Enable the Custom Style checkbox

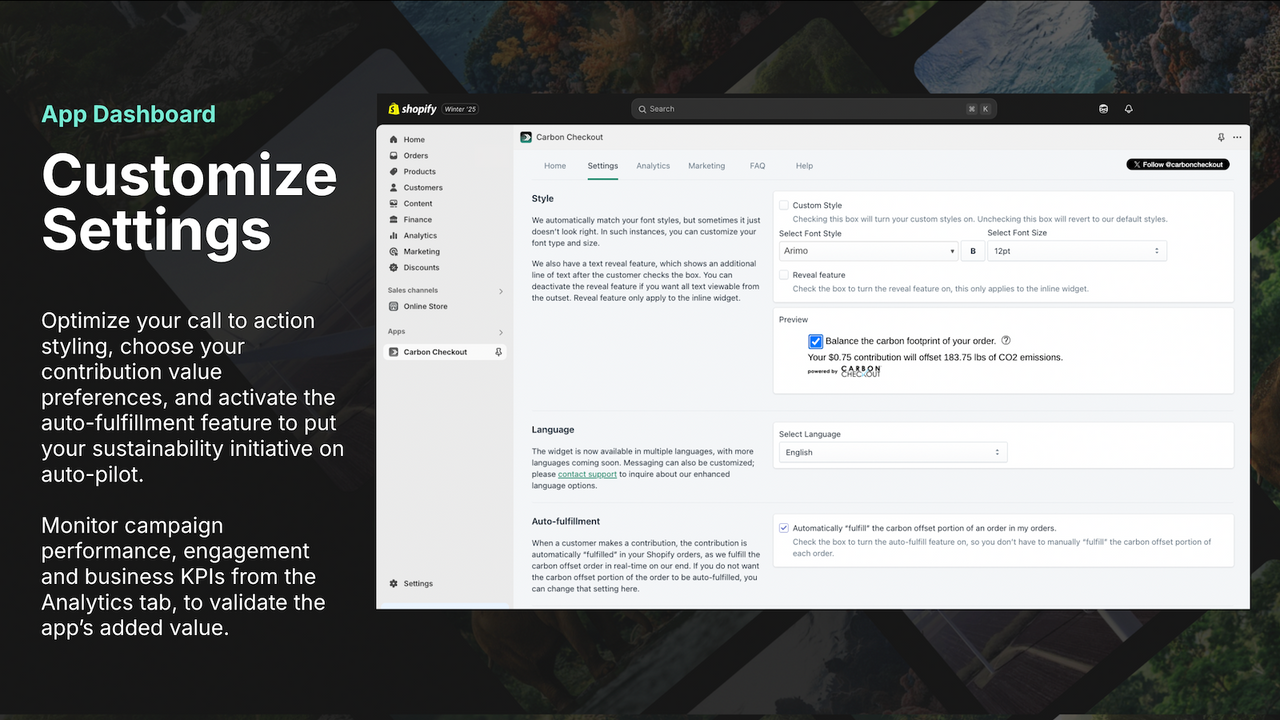click(x=784, y=205)
